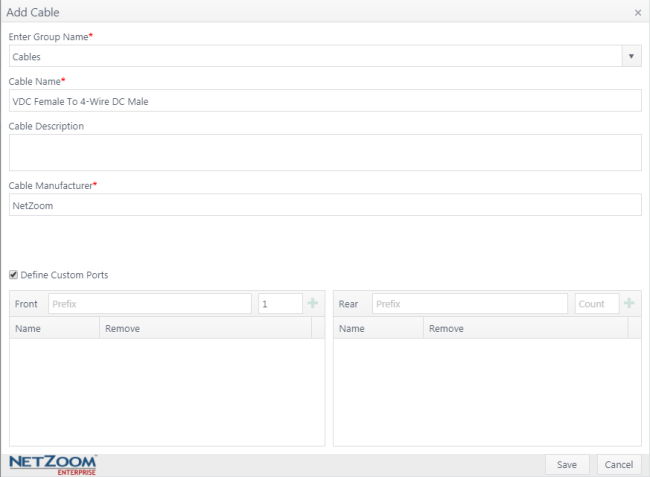Click the Front label
The width and height of the screenshot is (650, 477).
coord(26,304)
